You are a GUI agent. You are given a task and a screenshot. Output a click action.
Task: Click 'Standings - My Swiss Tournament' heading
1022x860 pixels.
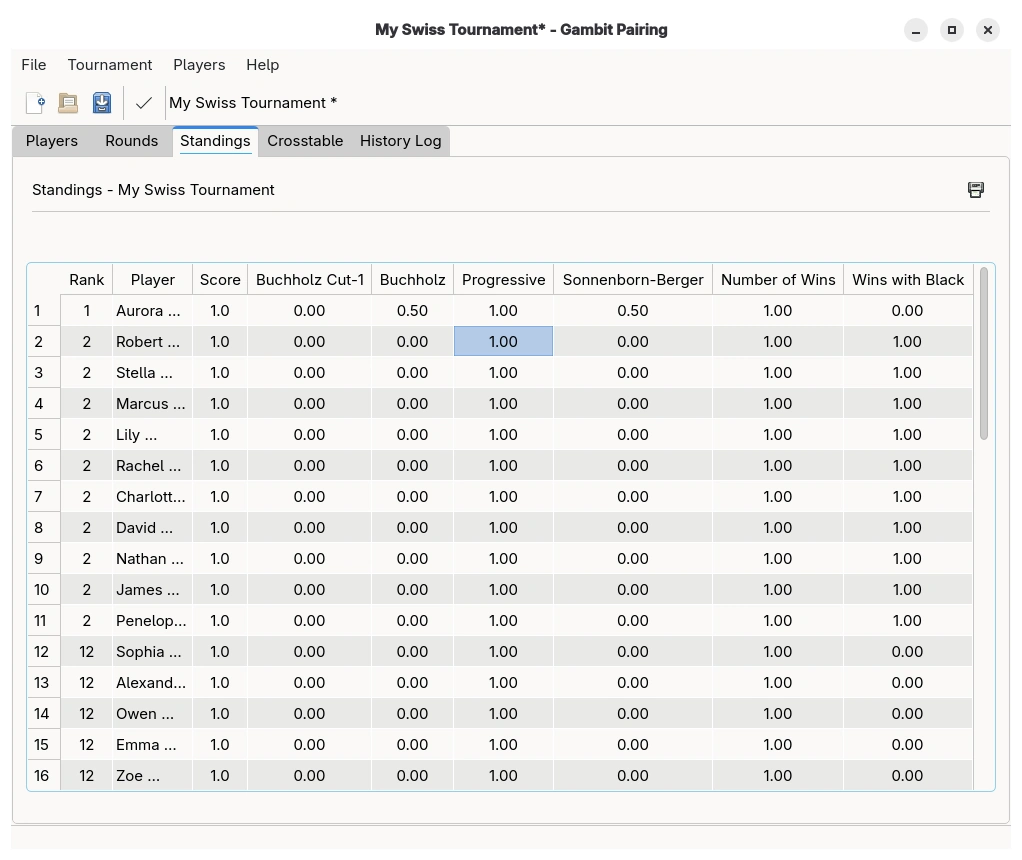(x=153, y=190)
